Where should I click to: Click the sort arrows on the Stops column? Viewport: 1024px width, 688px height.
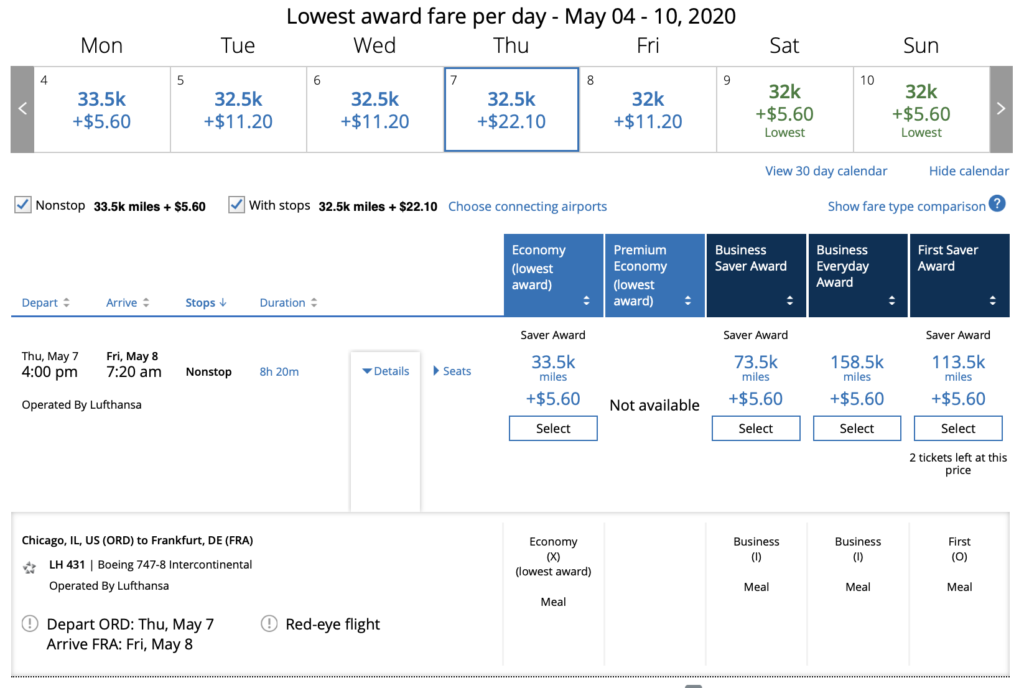222,302
